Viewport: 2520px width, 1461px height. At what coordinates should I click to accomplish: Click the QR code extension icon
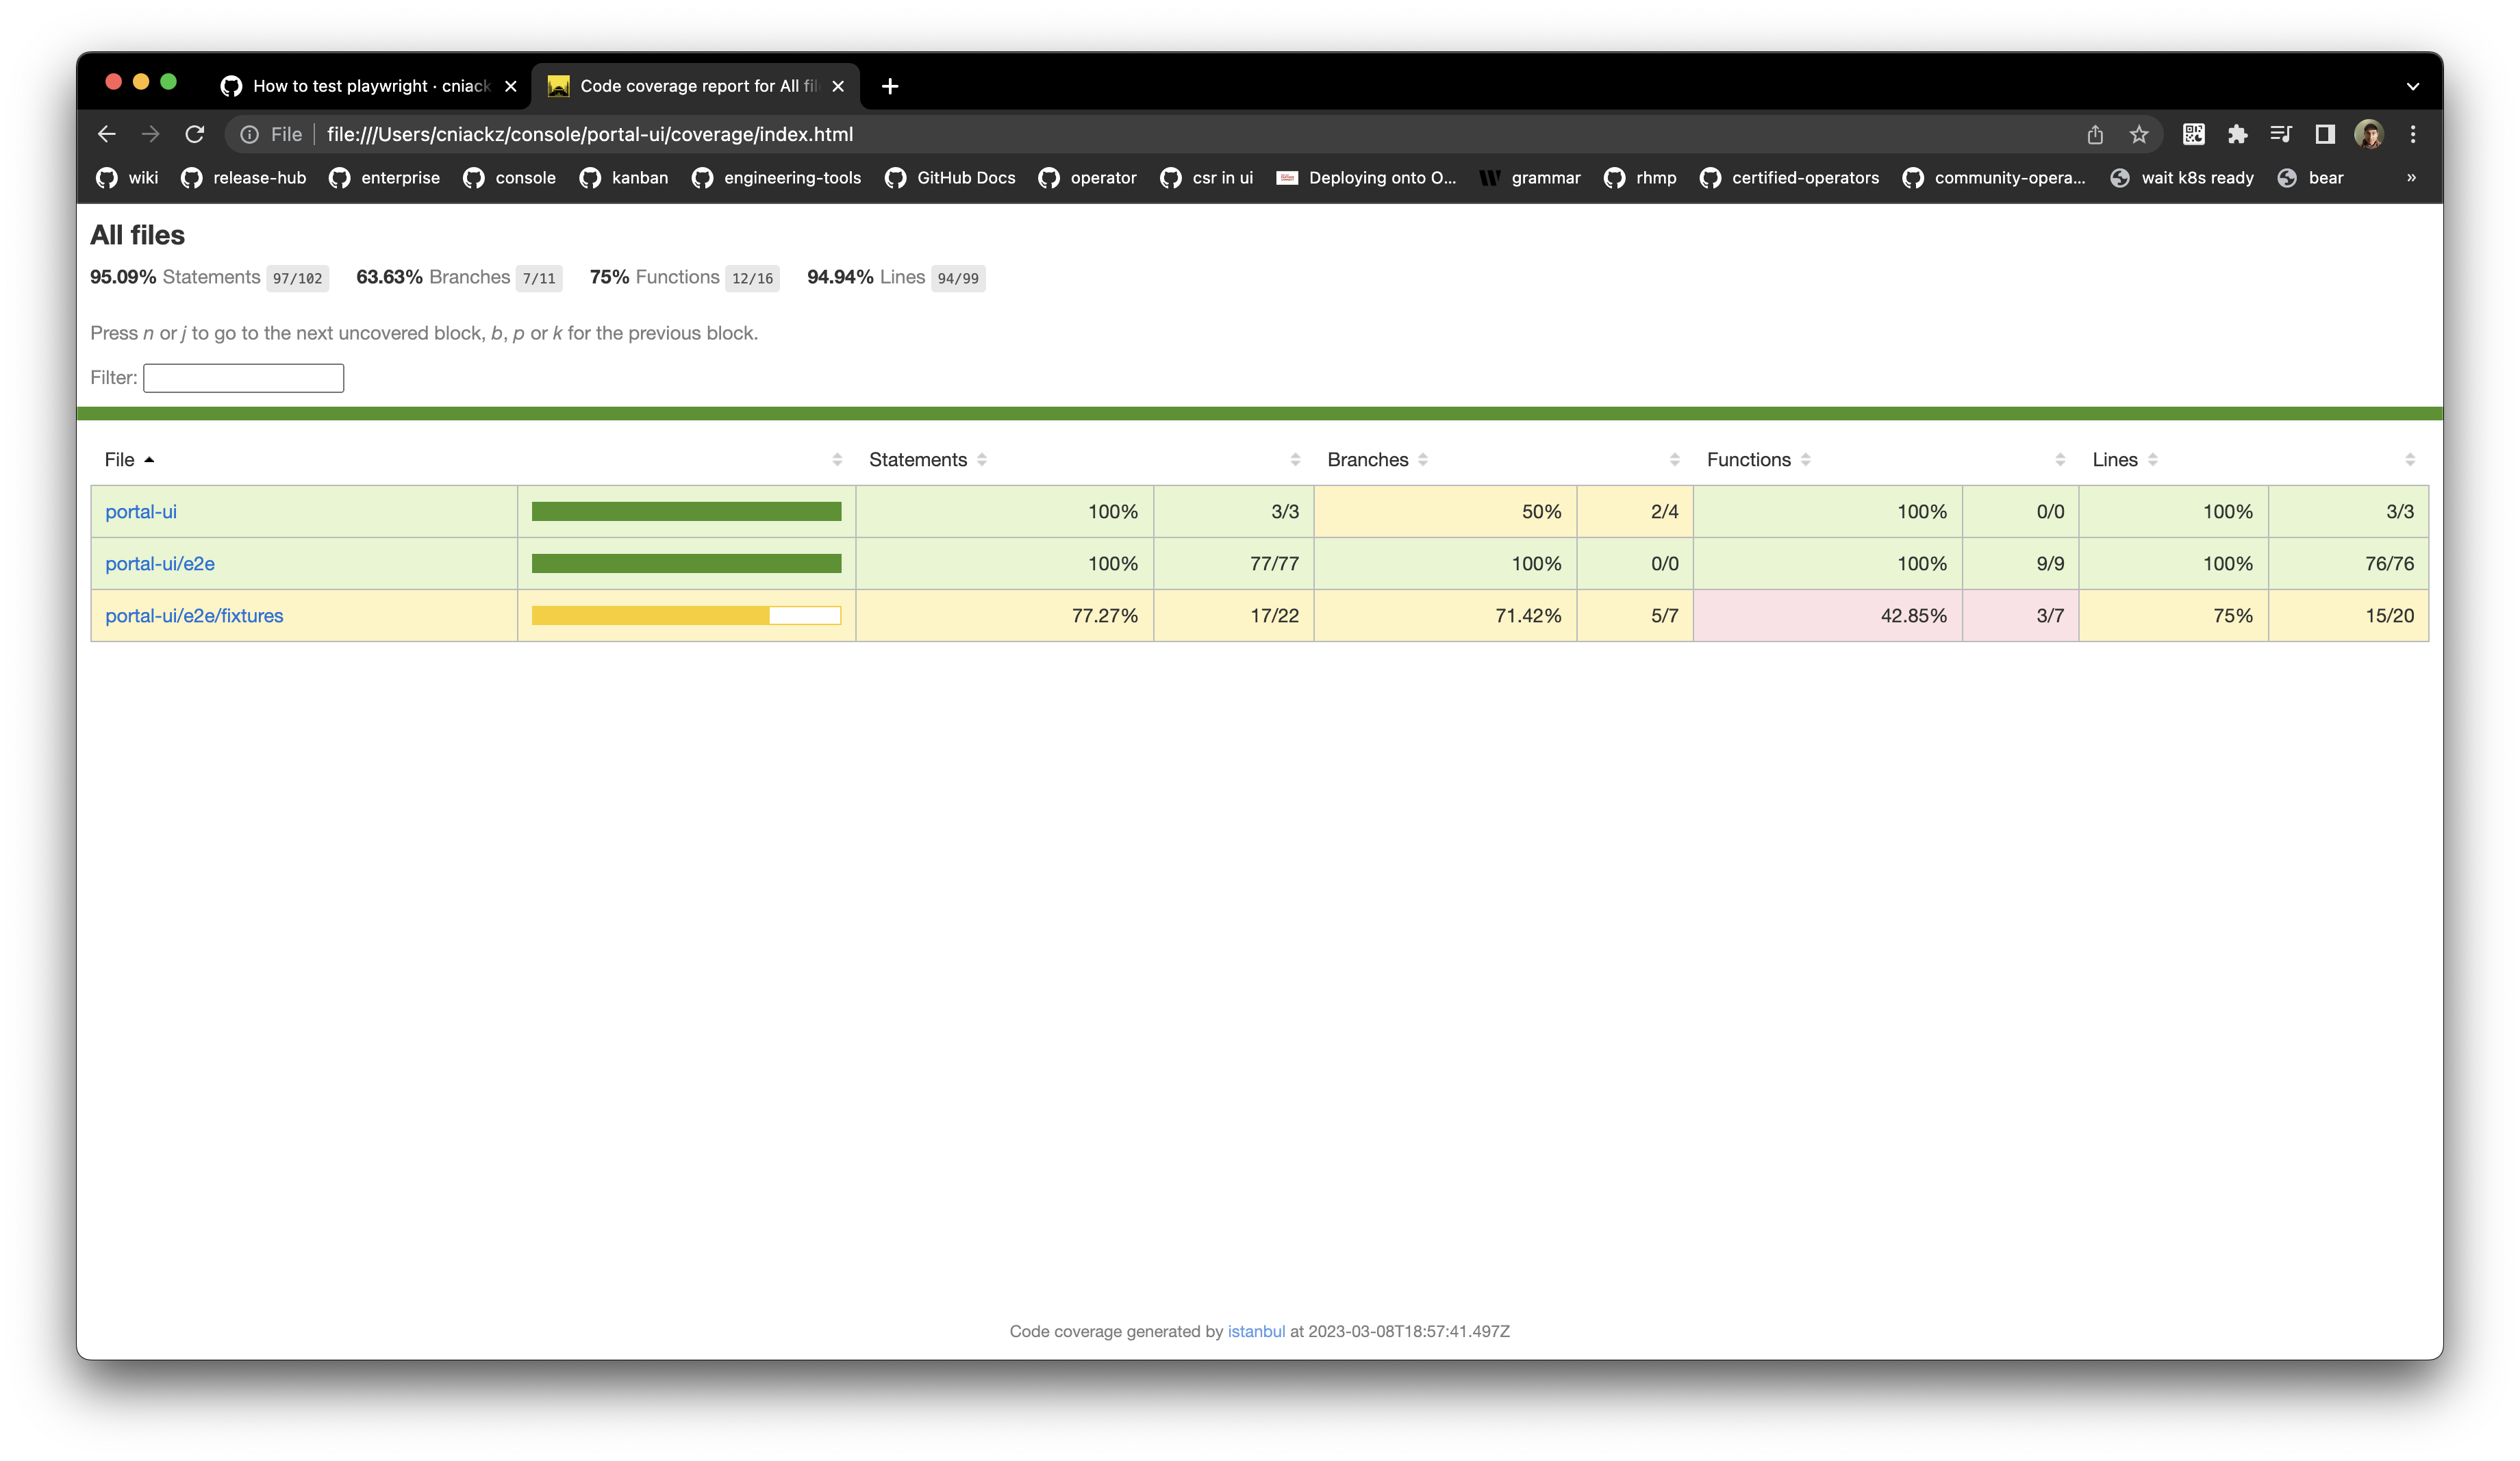pyautogui.click(x=2193, y=134)
